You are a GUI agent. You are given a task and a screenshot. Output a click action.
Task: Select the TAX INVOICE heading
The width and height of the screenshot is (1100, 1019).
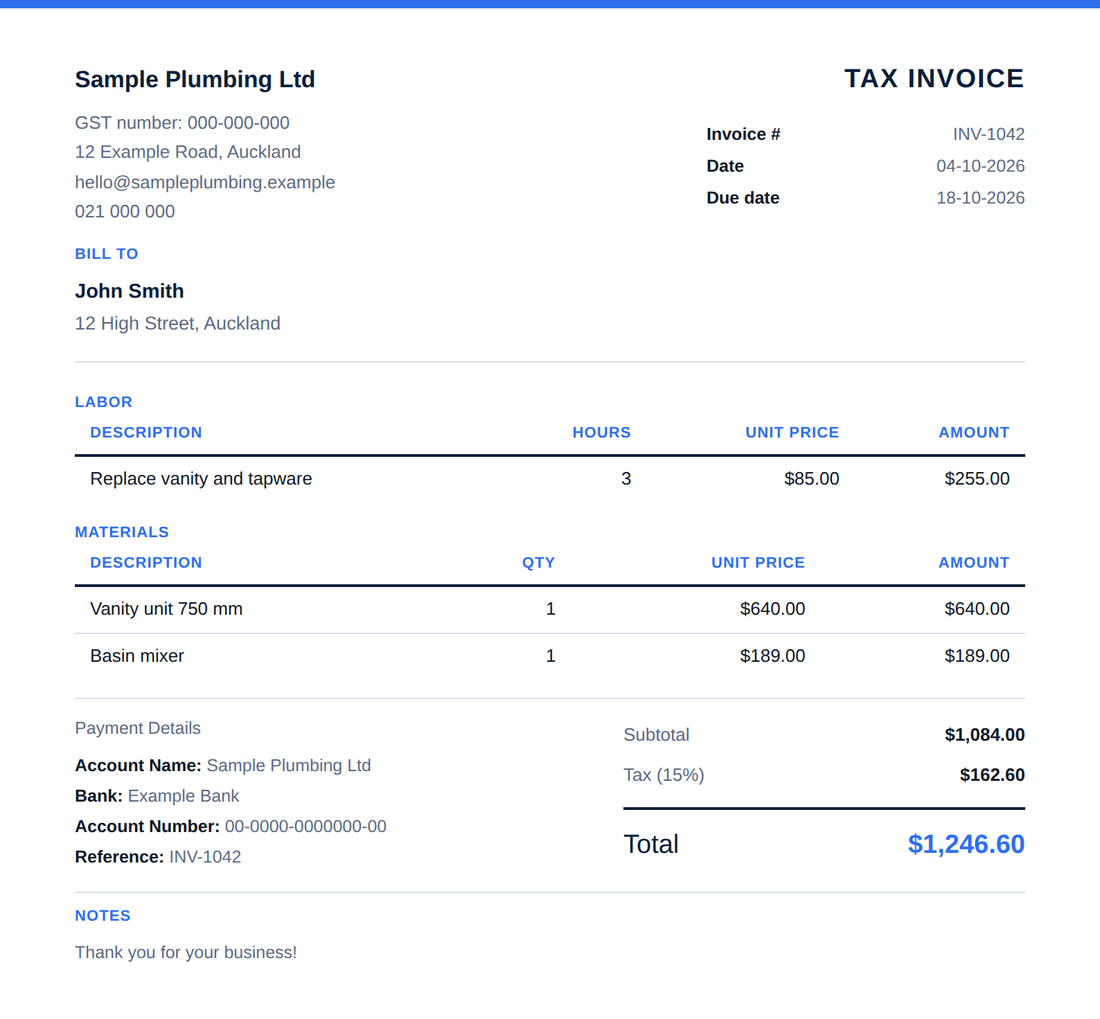click(934, 79)
